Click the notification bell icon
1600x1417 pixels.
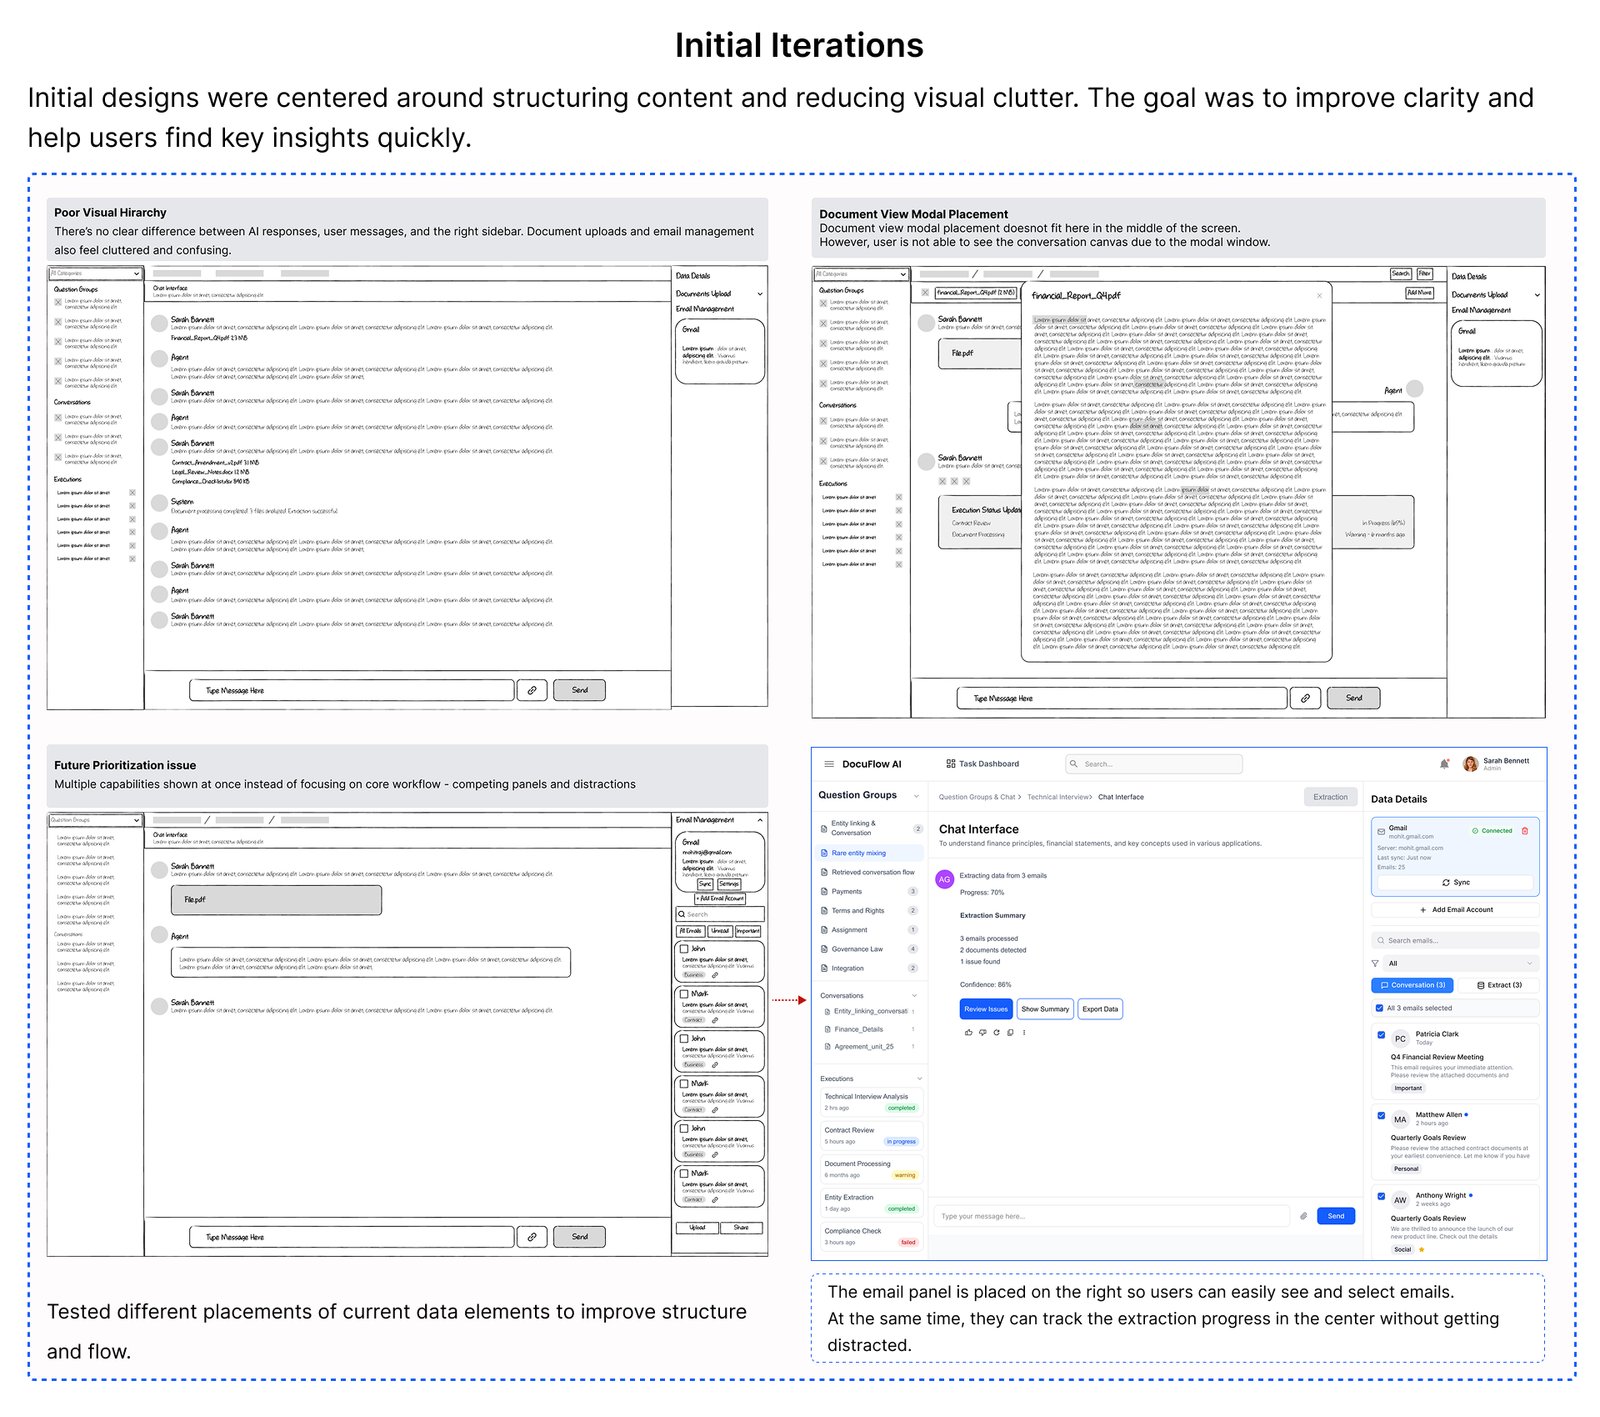point(1444,764)
